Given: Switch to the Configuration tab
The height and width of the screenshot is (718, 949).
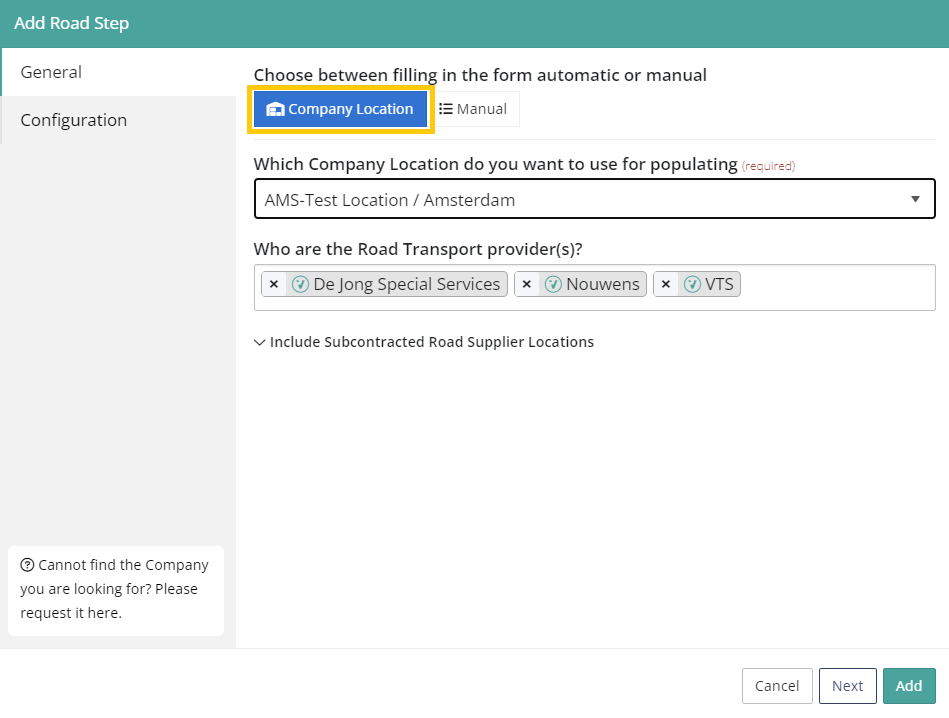Looking at the screenshot, I should (73, 120).
